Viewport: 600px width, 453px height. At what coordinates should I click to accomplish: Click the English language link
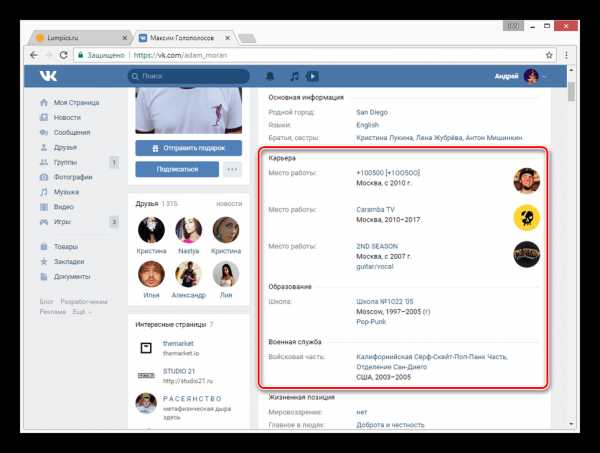tap(367, 125)
